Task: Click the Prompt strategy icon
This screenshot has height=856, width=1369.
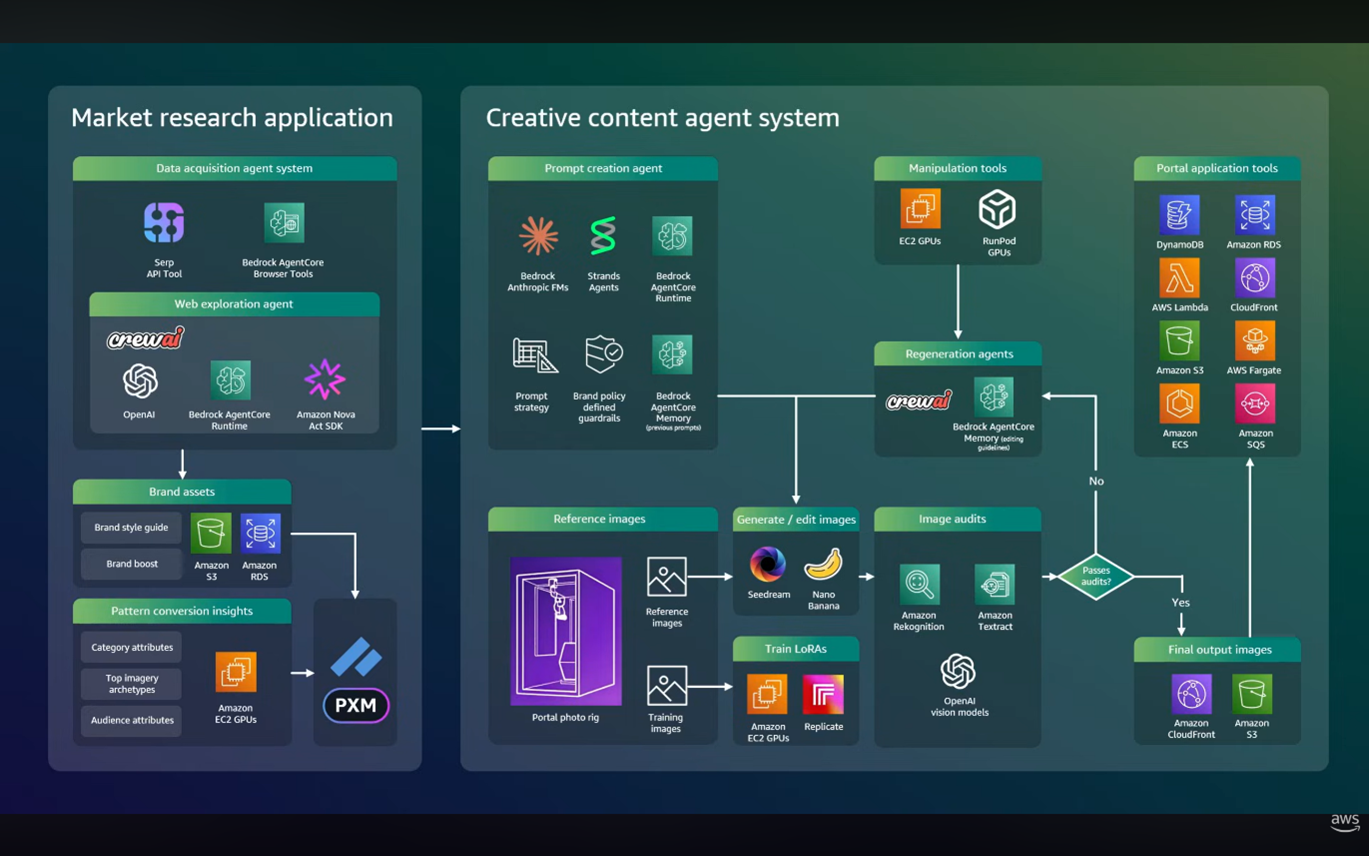Action: [x=535, y=356]
